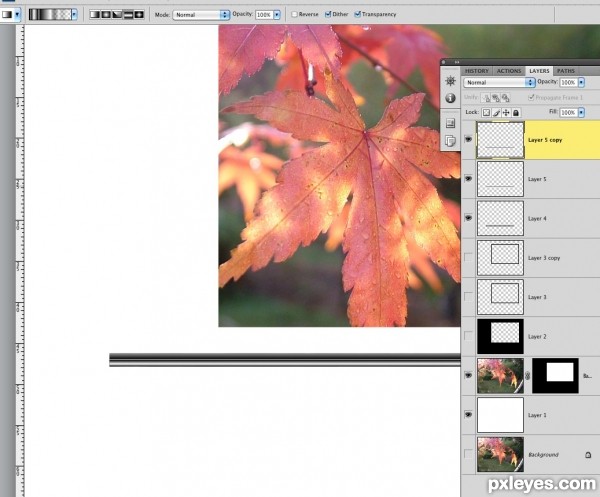Click 'Background' layer name text
The height and width of the screenshot is (497, 600).
pyautogui.click(x=543, y=455)
